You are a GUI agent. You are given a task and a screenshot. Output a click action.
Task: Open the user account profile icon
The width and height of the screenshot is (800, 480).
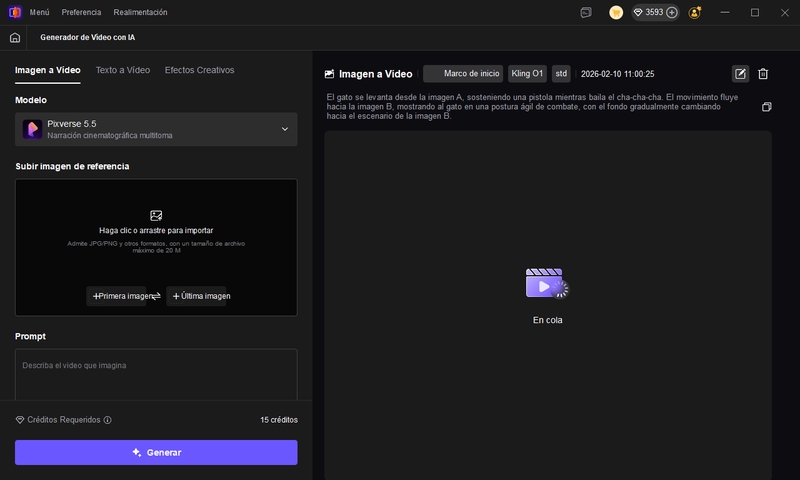coord(695,12)
